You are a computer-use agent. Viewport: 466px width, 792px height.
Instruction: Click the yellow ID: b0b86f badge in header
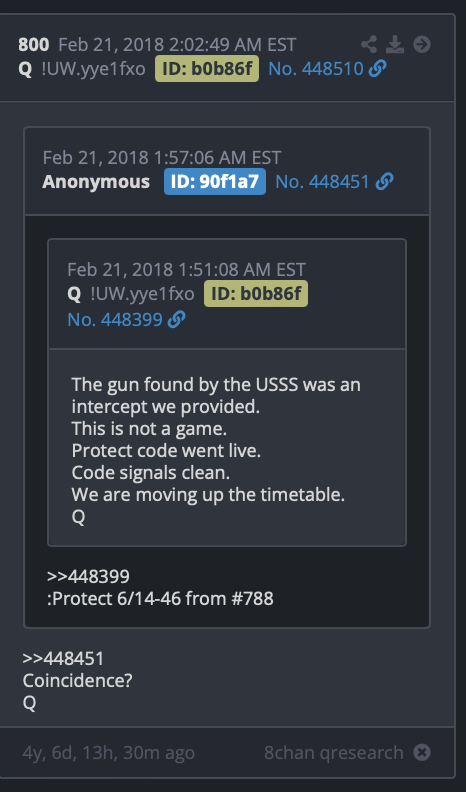click(x=207, y=69)
